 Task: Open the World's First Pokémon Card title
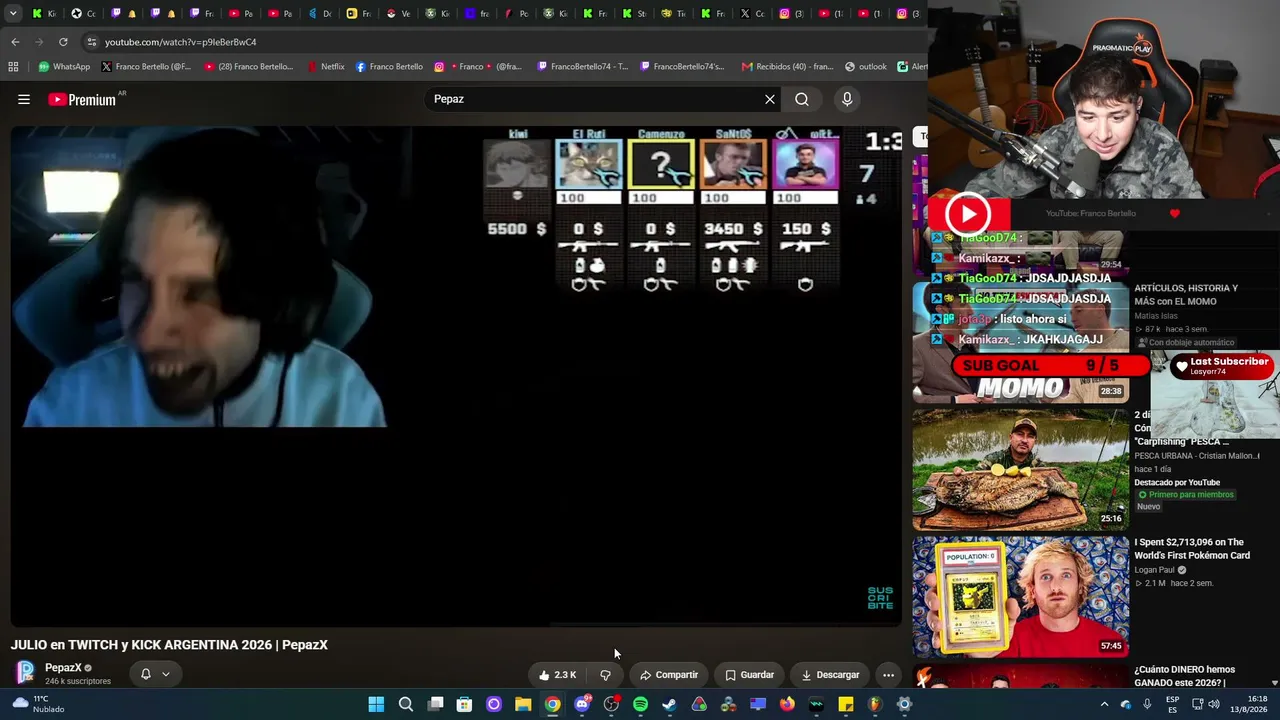tap(1192, 549)
